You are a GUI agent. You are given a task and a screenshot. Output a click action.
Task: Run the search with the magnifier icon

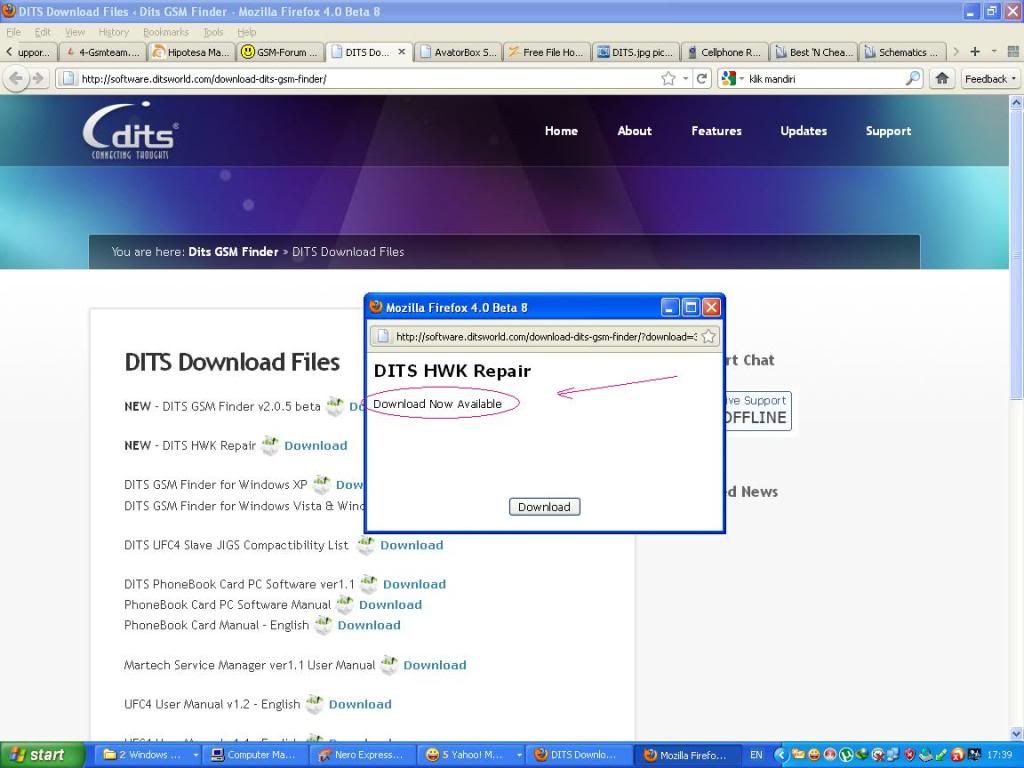912,79
